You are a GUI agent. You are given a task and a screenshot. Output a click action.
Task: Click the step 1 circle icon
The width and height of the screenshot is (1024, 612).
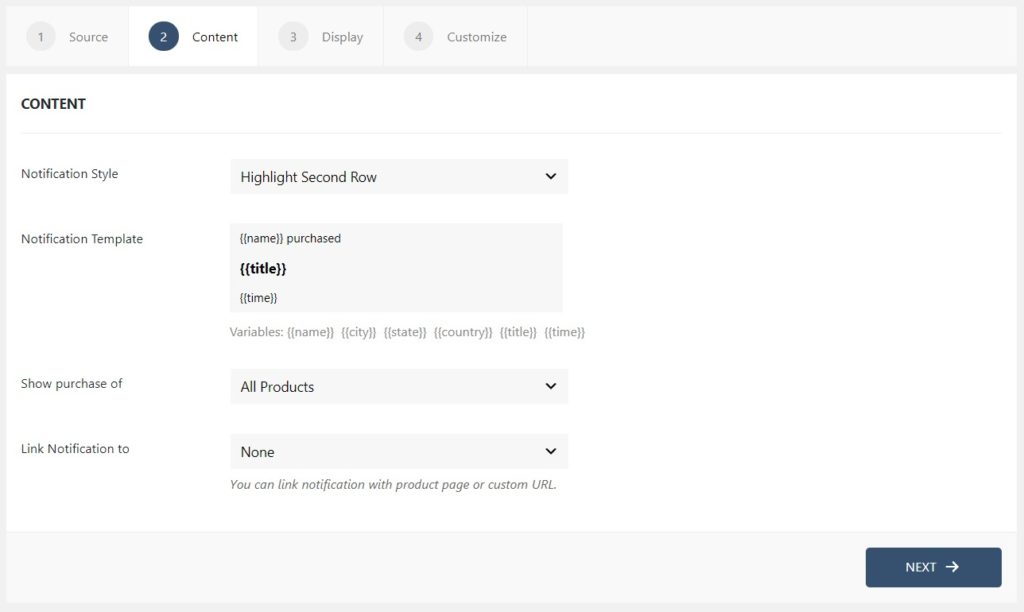pos(41,36)
